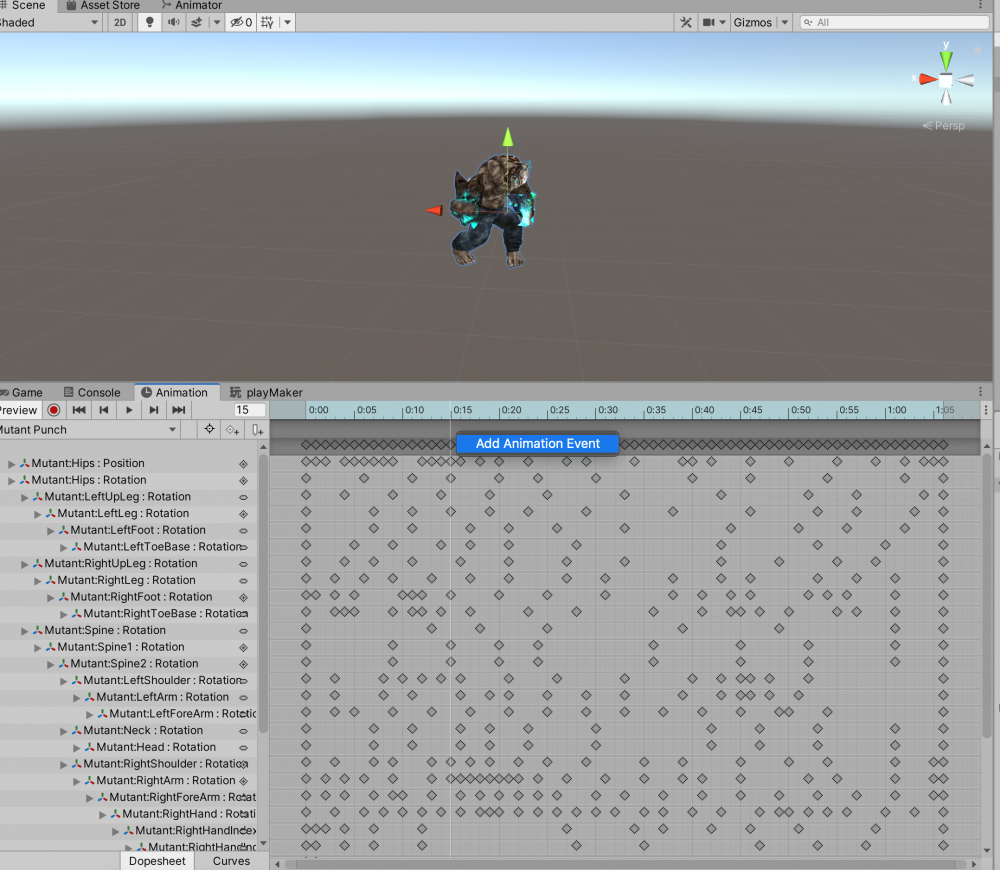Click scene search field
Screen dimensions: 1000x870
coord(894,22)
